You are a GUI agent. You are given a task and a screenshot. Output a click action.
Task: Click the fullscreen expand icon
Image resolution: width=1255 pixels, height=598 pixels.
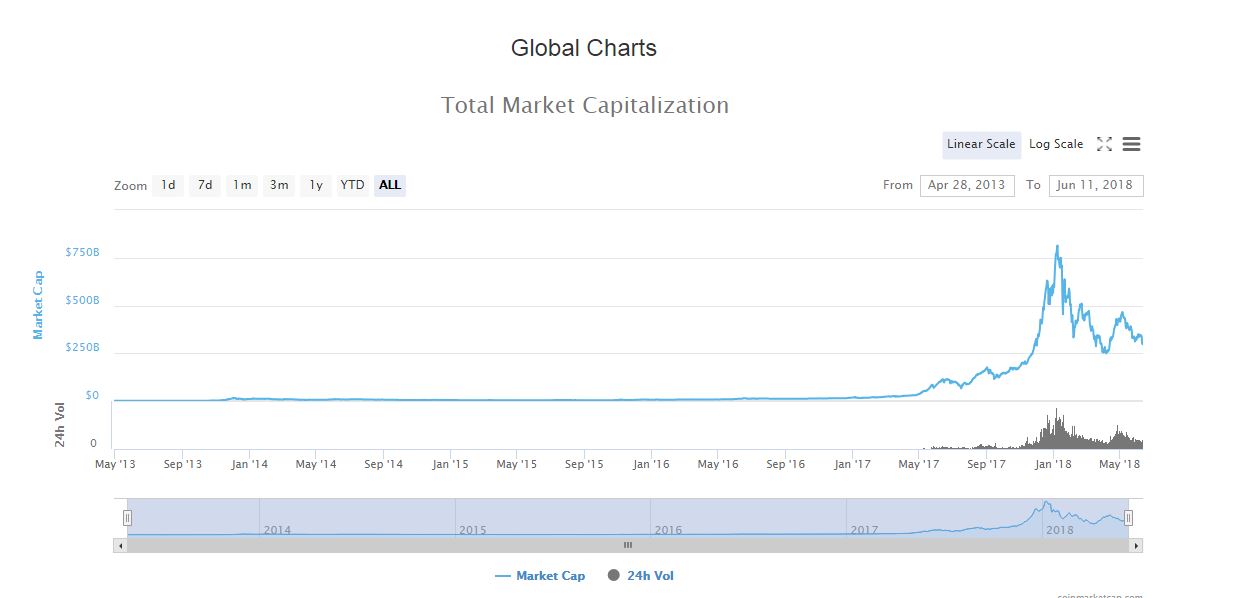[x=1104, y=144]
